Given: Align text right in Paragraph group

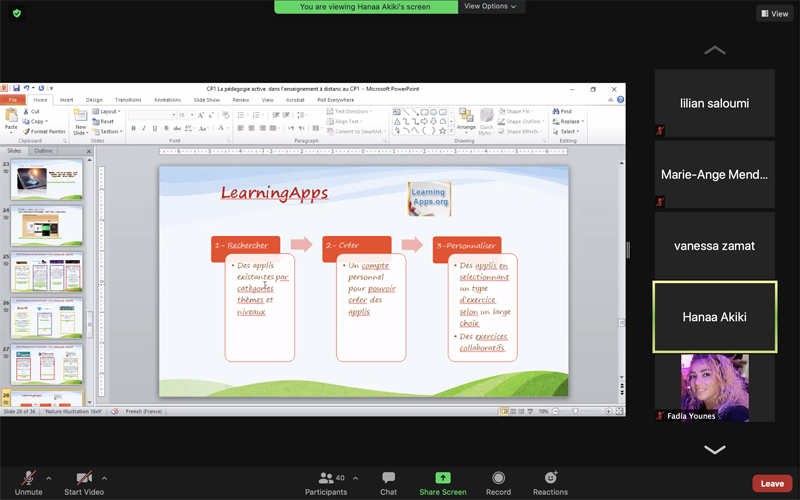Looking at the screenshot, I should [262, 128].
